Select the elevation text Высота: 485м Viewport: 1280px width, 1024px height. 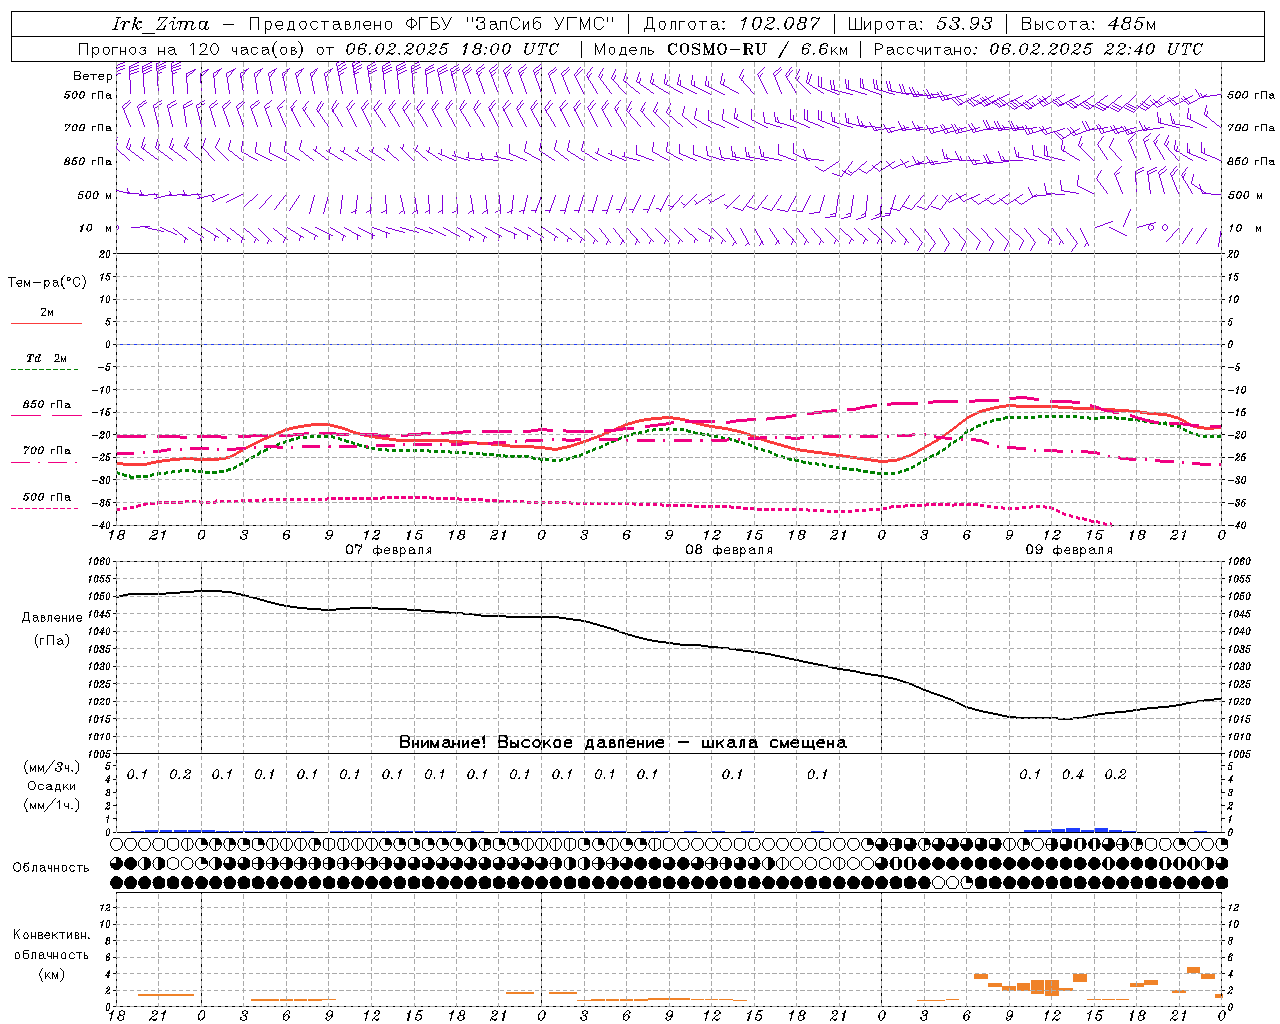(1087, 24)
